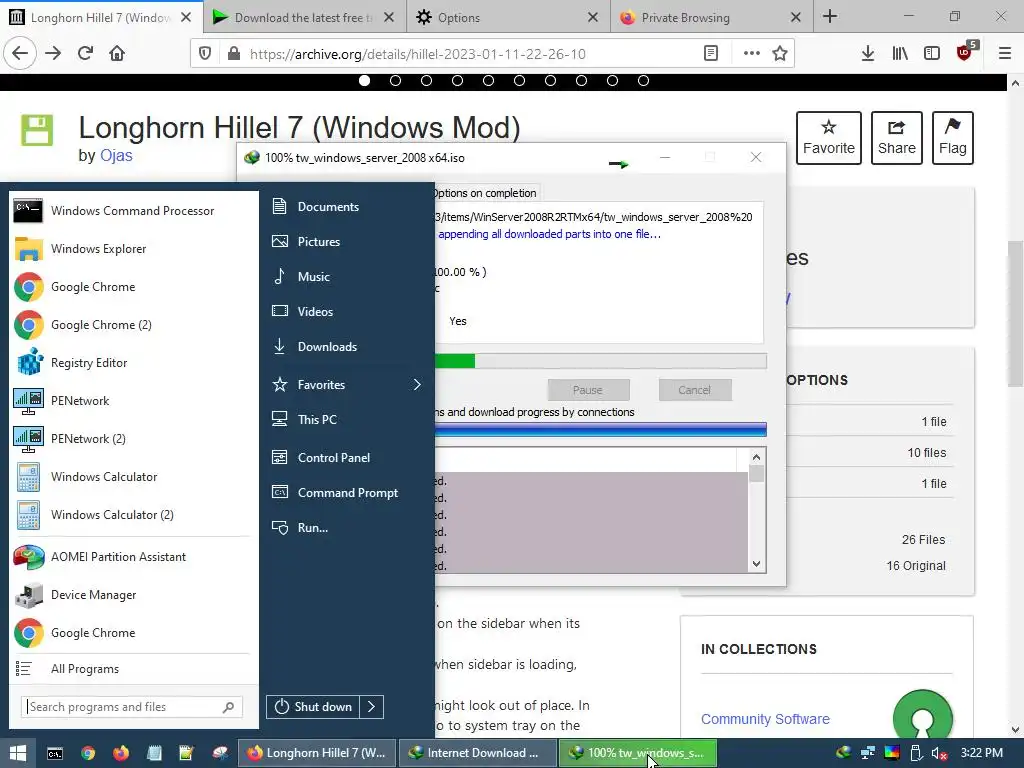The width and height of the screenshot is (1024, 768).
Task: Select the Options on completion tab
Action: (x=485, y=193)
